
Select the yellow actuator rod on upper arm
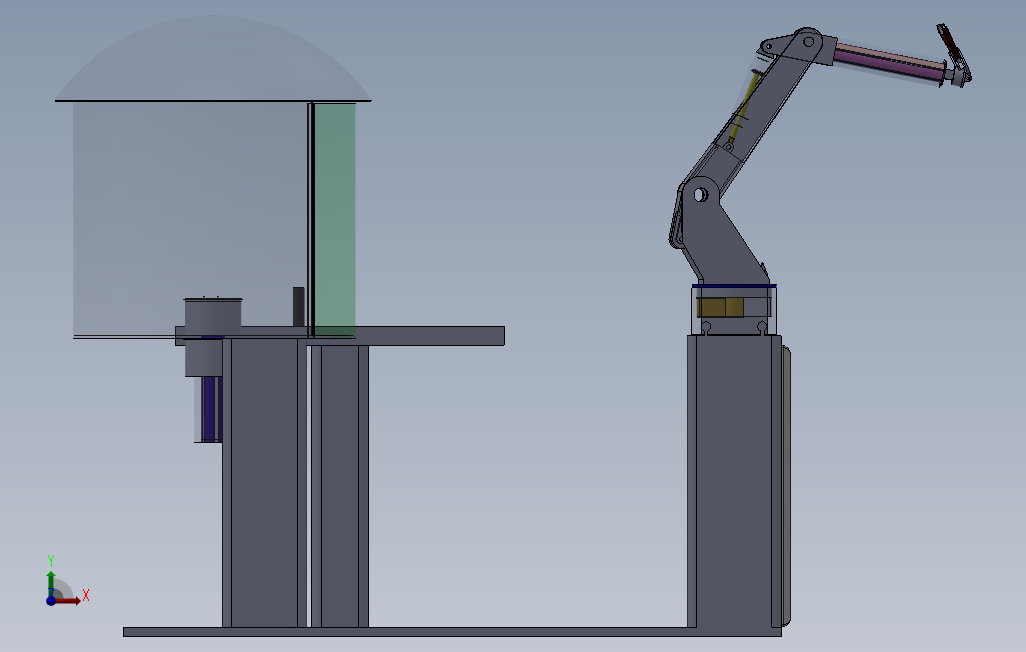coord(744,108)
